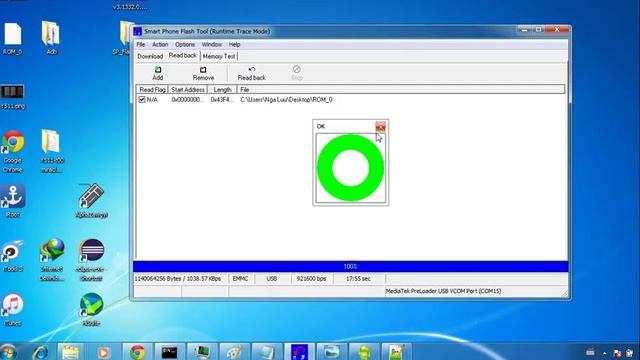This screenshot has width=640, height=360.
Task: Open ROM_0 file on desktop
Action: (13, 38)
